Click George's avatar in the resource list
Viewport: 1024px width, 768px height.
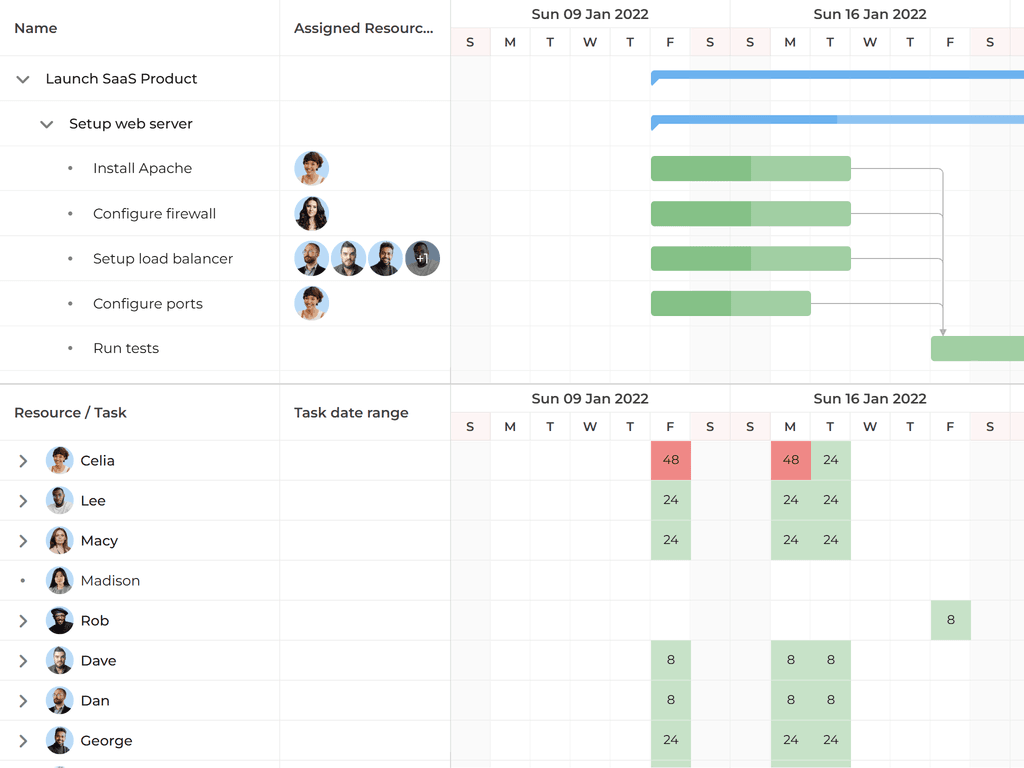pos(59,740)
